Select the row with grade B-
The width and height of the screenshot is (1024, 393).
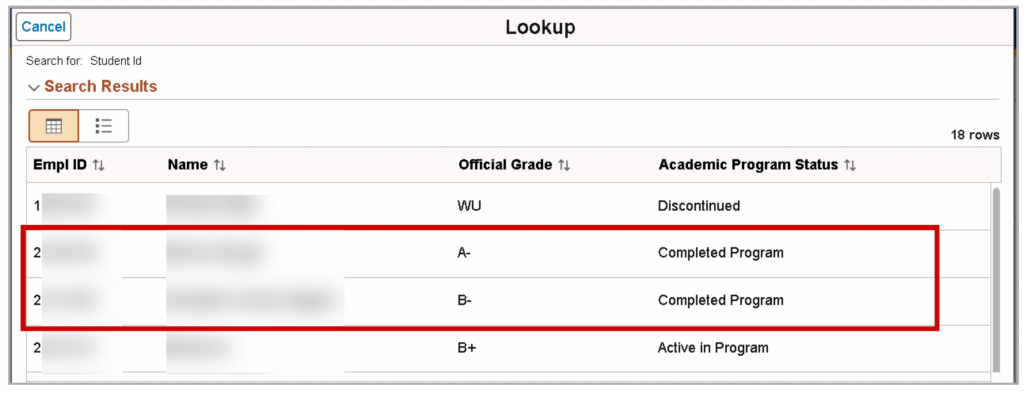click(507, 301)
